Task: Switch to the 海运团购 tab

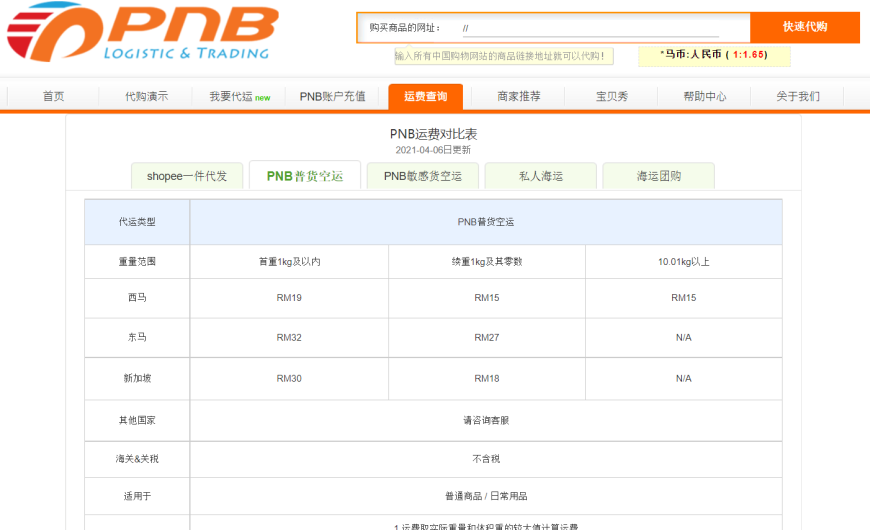Action: tap(659, 176)
